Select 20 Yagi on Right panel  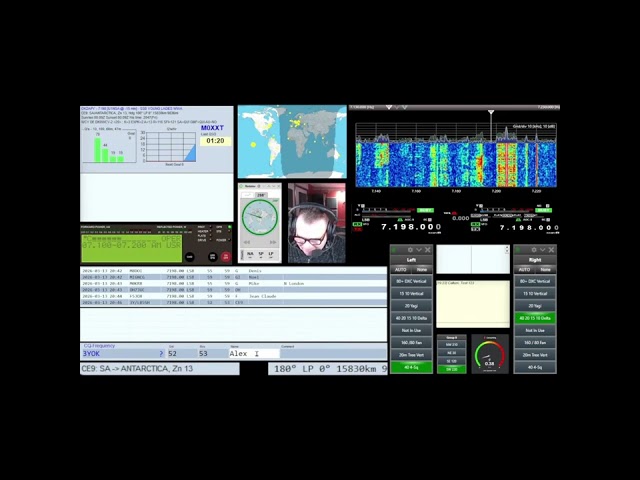tap(535, 306)
